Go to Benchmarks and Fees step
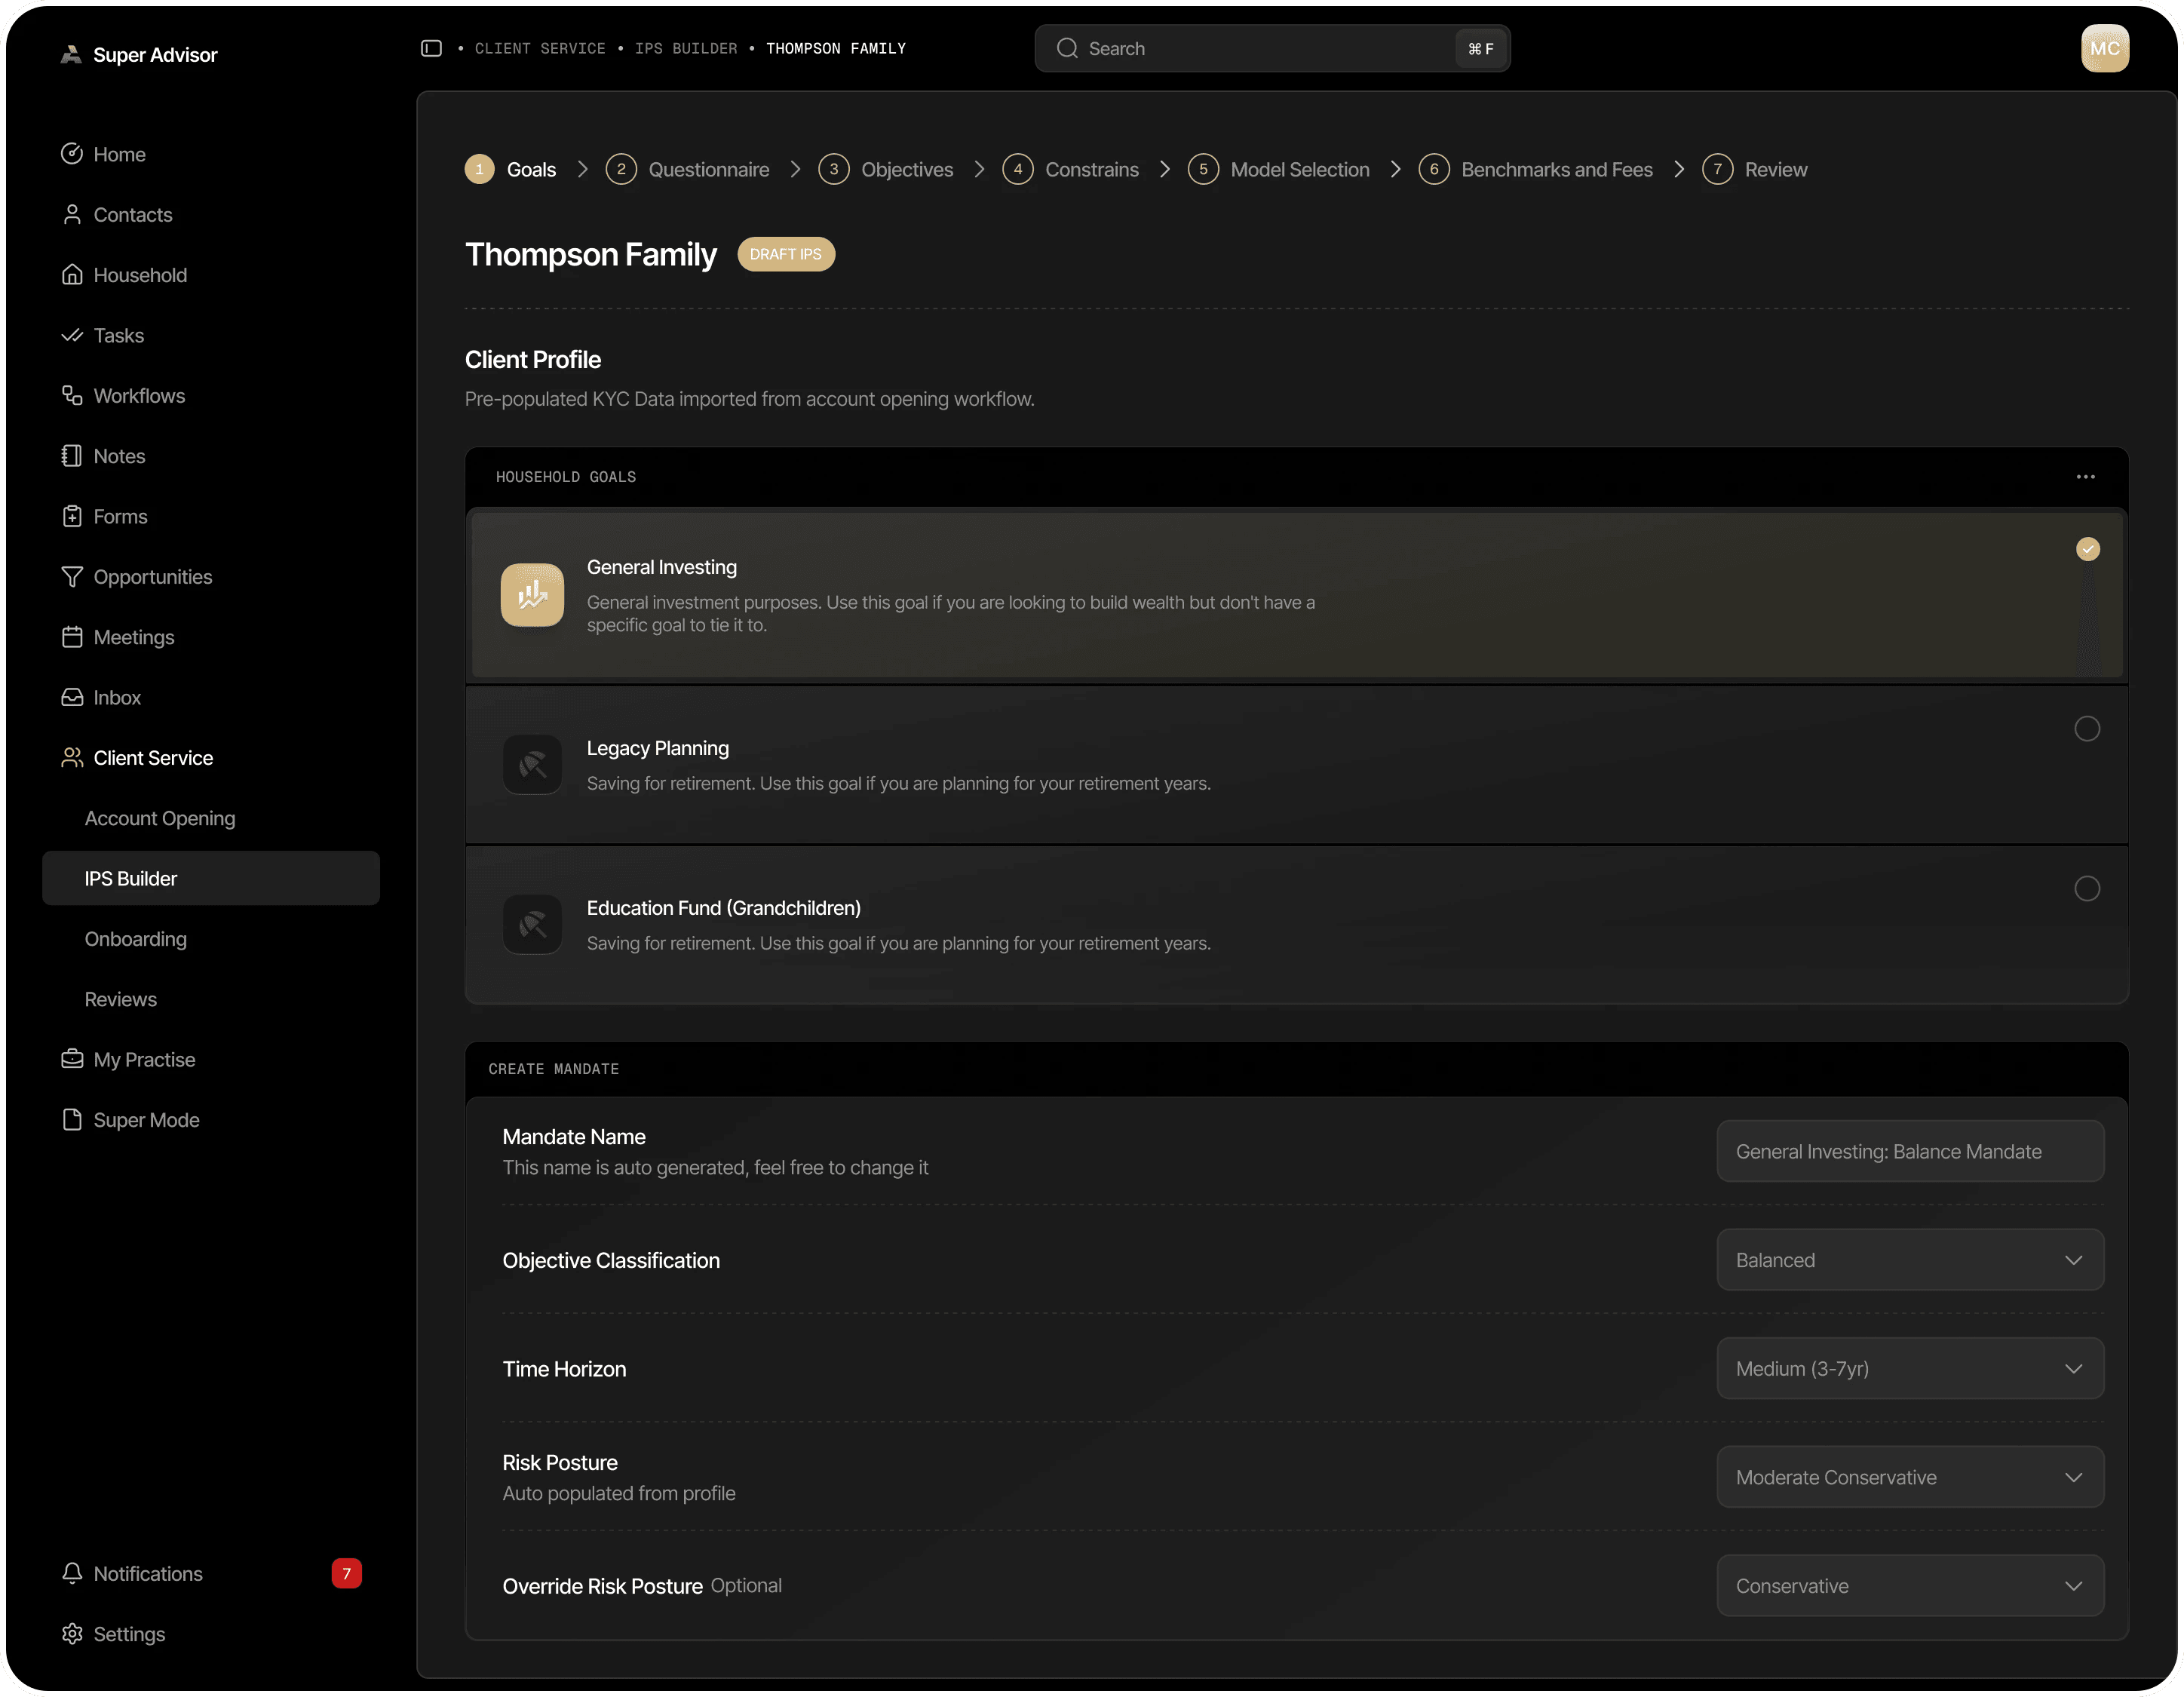This screenshot has width=2184, height=1697. 1536,169
